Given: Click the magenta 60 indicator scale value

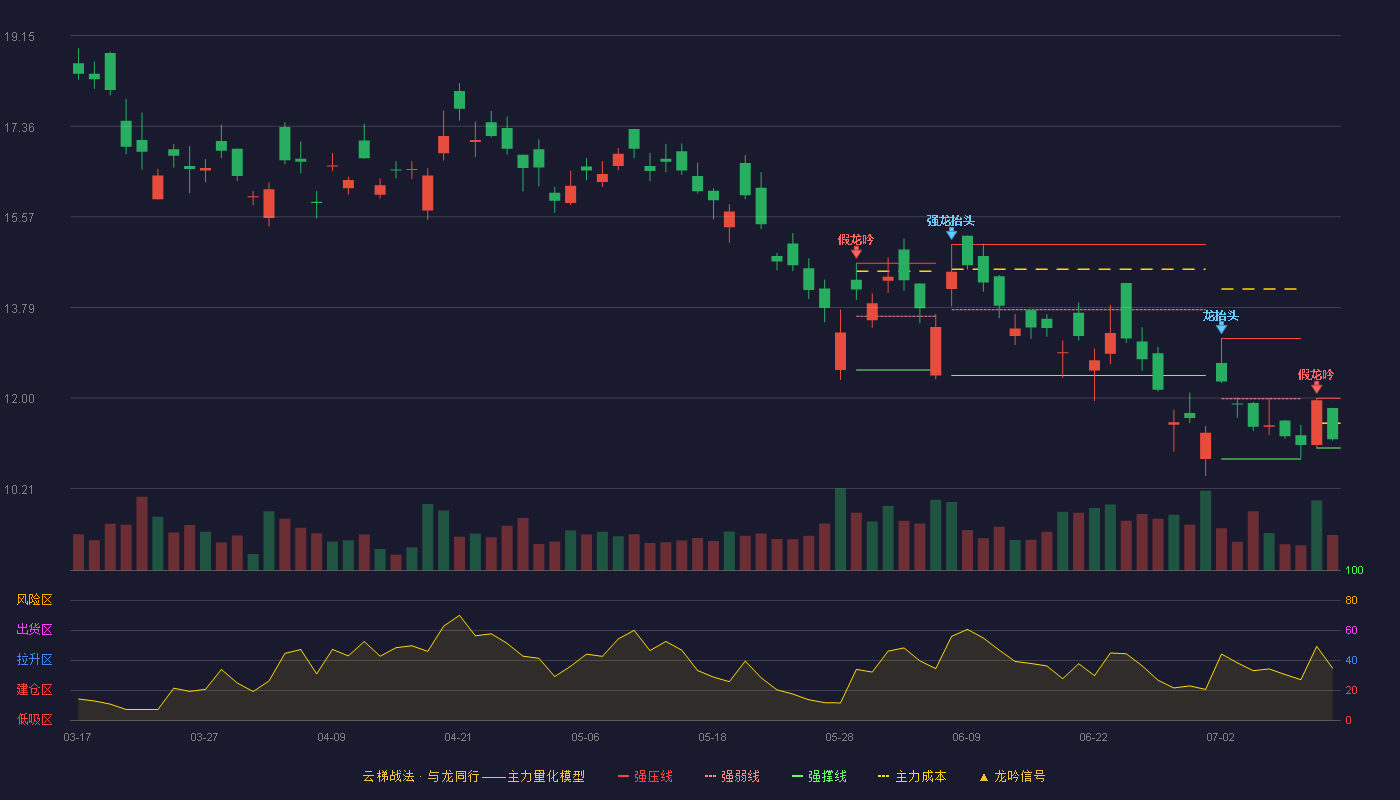Looking at the screenshot, I should [1351, 631].
